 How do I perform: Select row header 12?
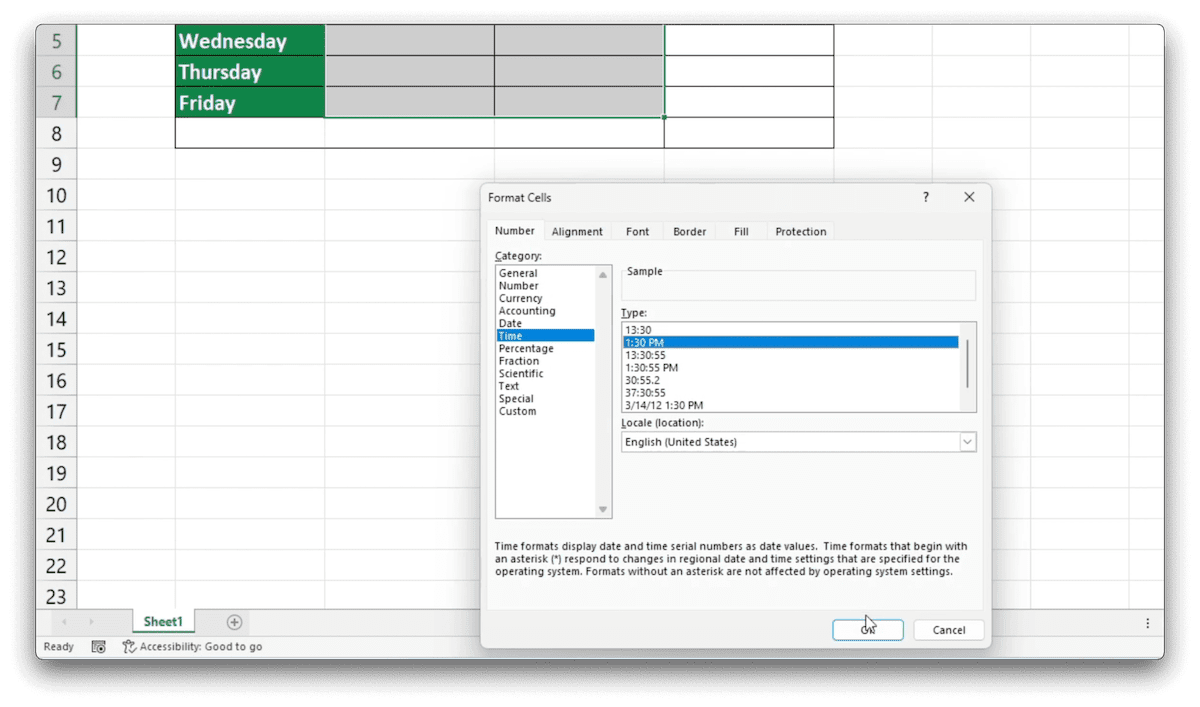tap(56, 257)
